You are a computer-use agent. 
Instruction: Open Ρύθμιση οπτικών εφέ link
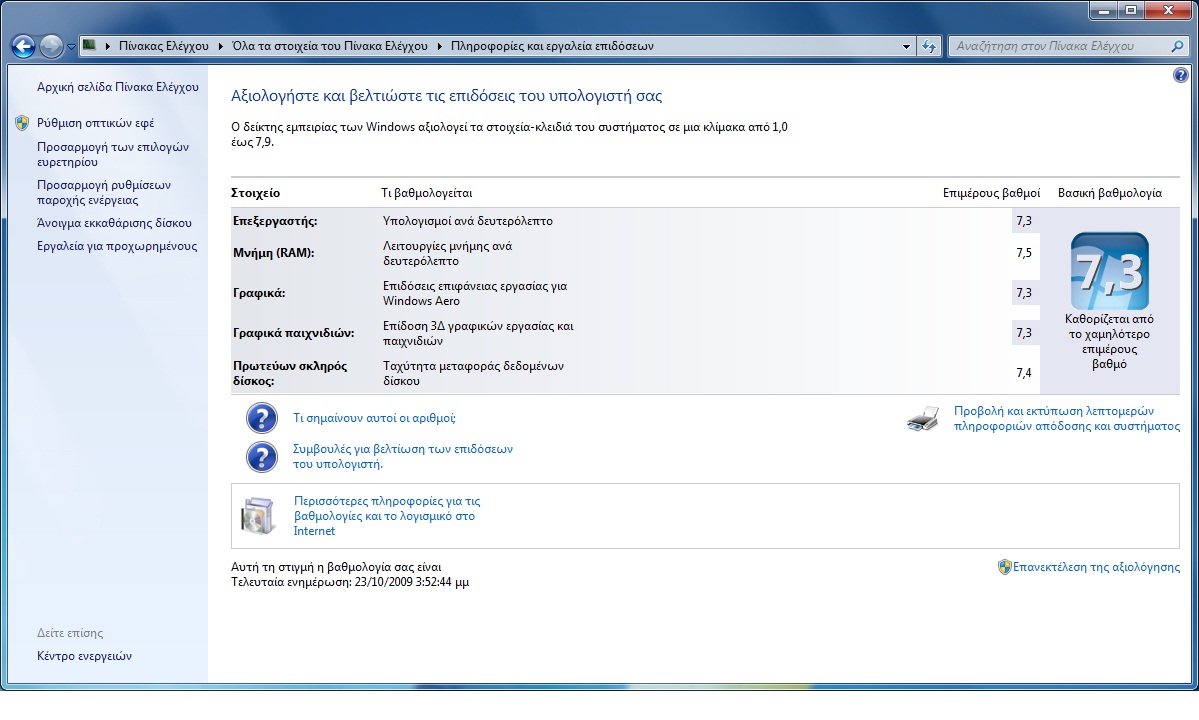[96, 123]
